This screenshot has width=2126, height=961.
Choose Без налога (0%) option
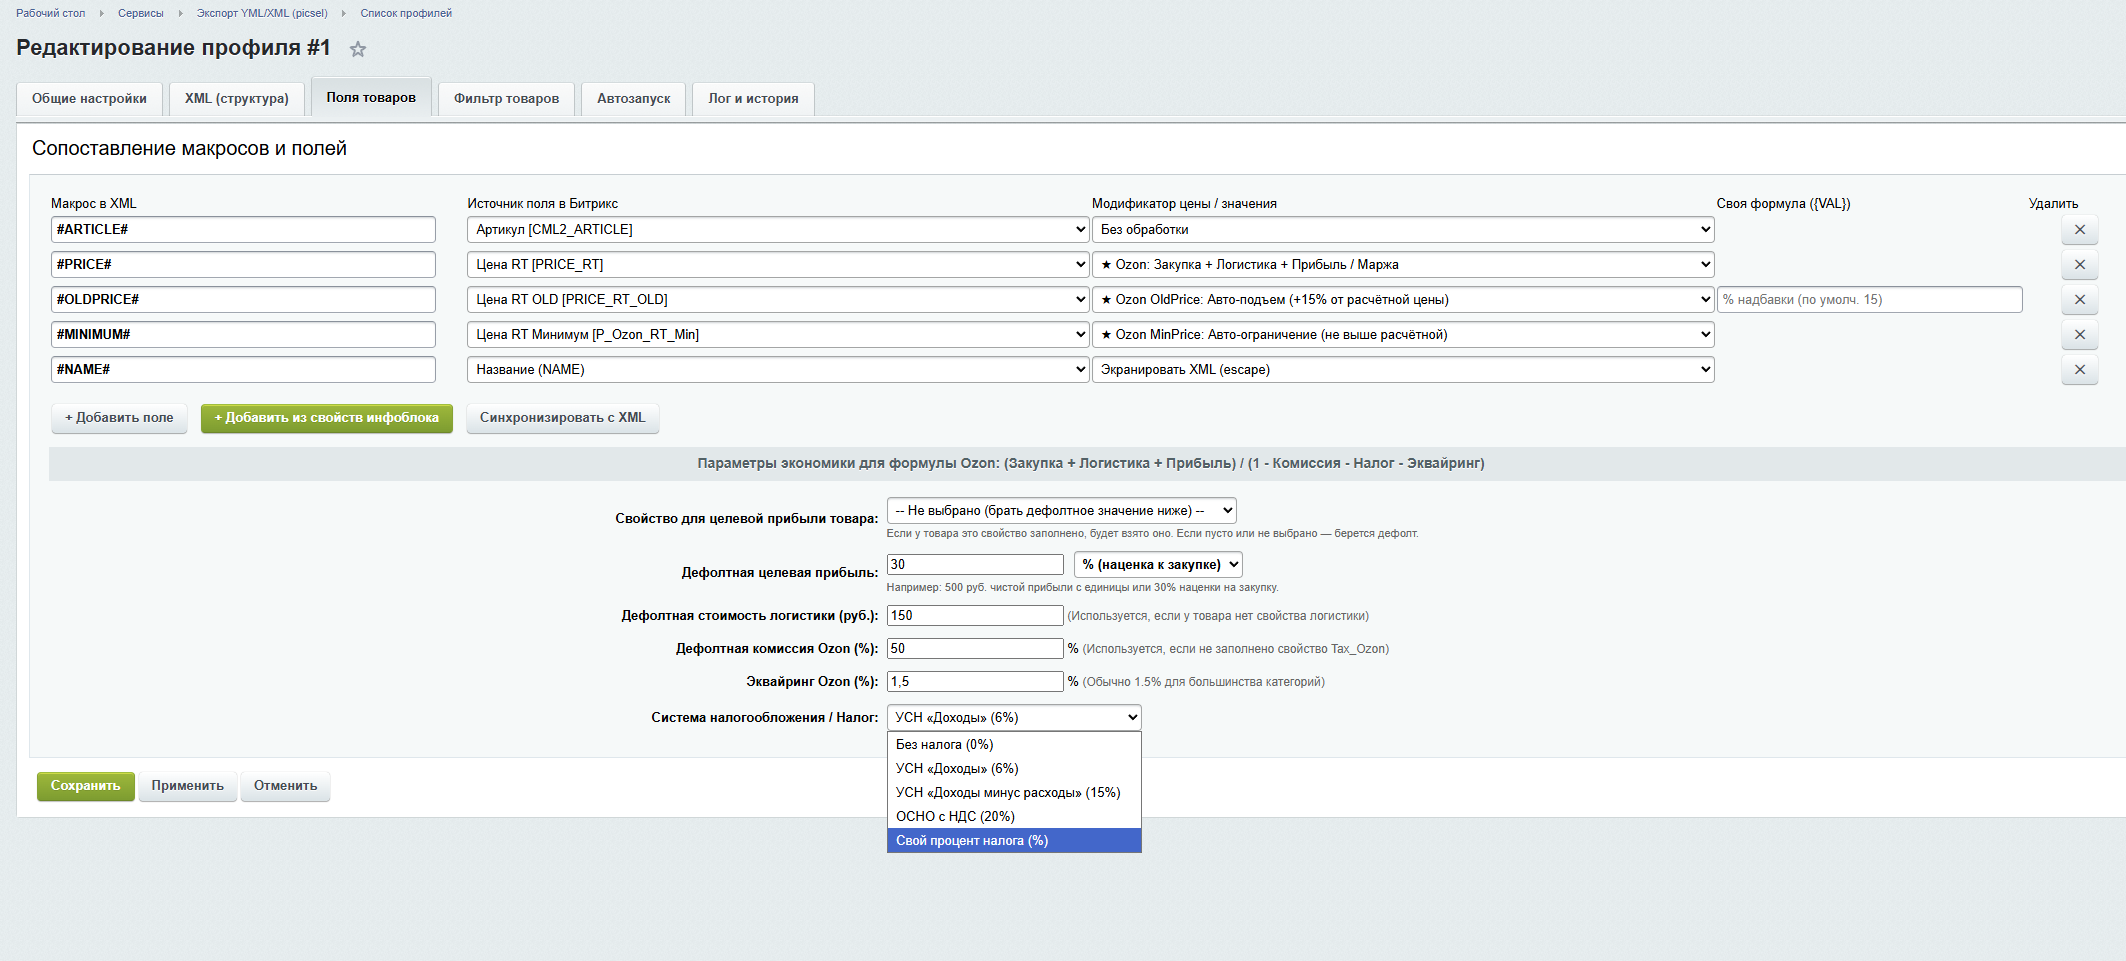1014,745
